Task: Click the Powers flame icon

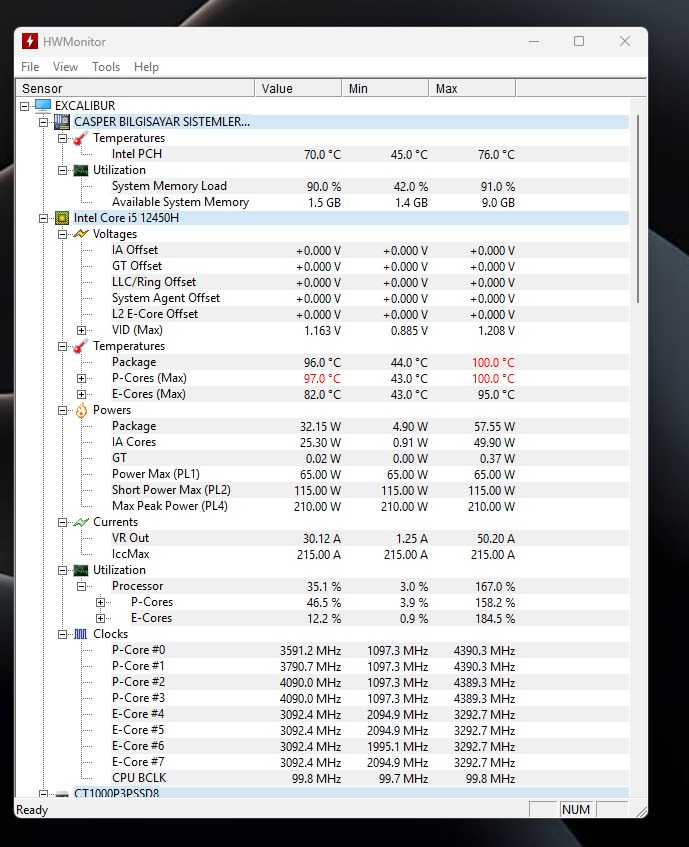Action: pos(81,410)
